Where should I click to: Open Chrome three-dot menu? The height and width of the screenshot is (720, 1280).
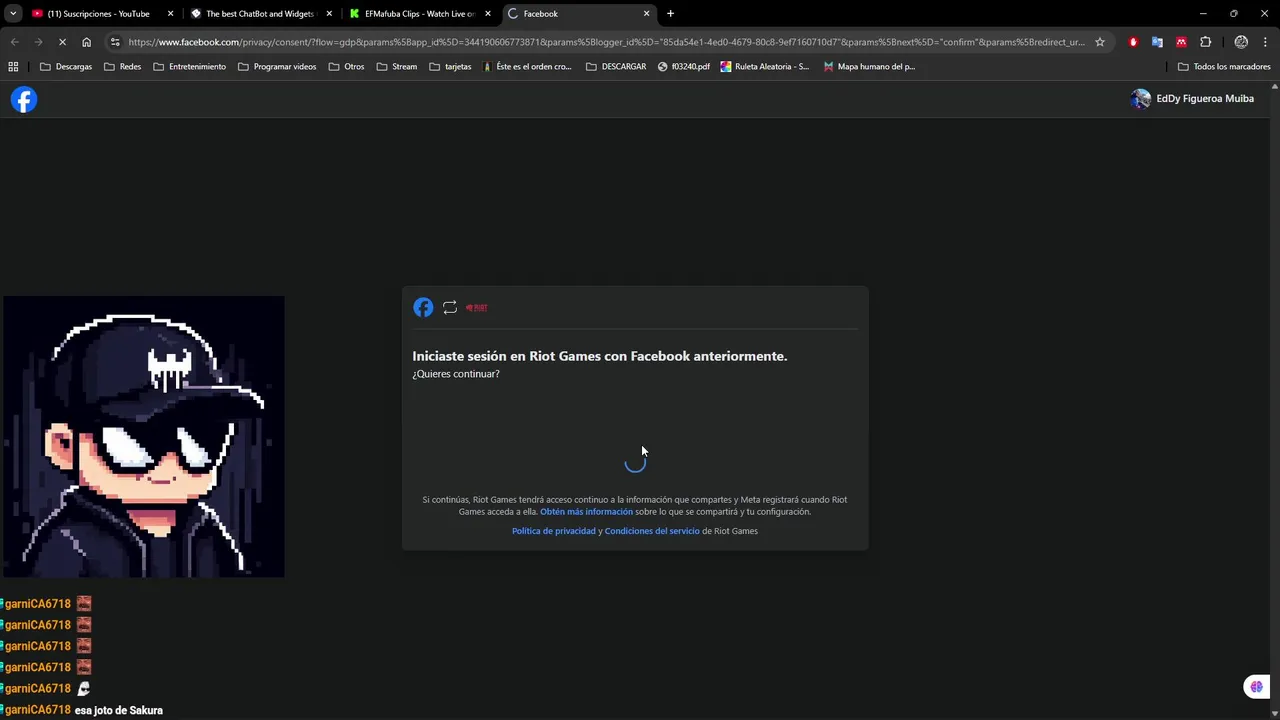pyautogui.click(x=1265, y=42)
